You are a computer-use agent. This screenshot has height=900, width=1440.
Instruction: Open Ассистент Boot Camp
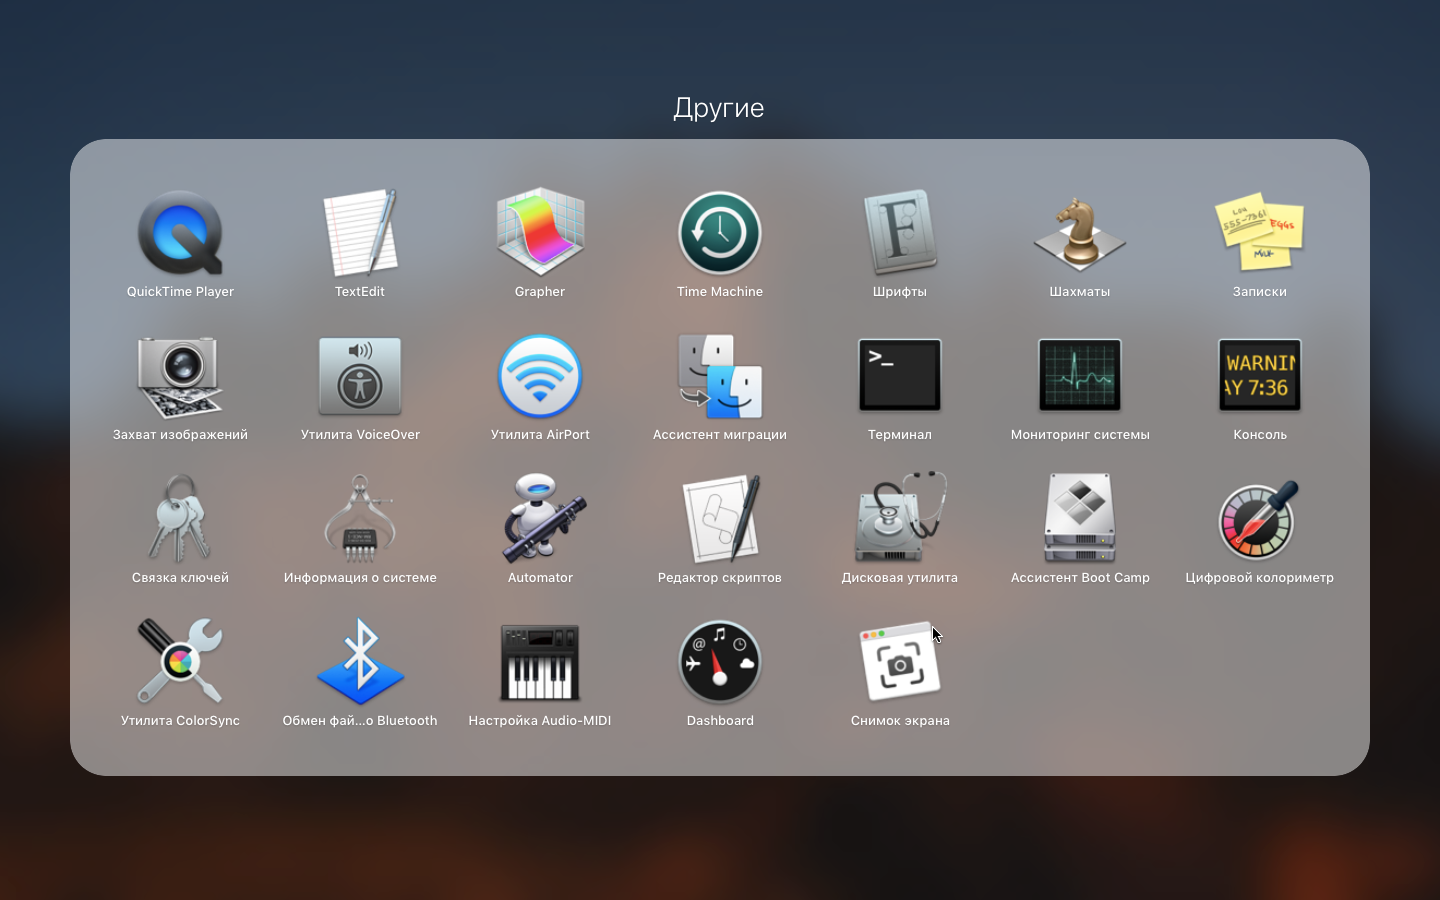tap(1080, 519)
